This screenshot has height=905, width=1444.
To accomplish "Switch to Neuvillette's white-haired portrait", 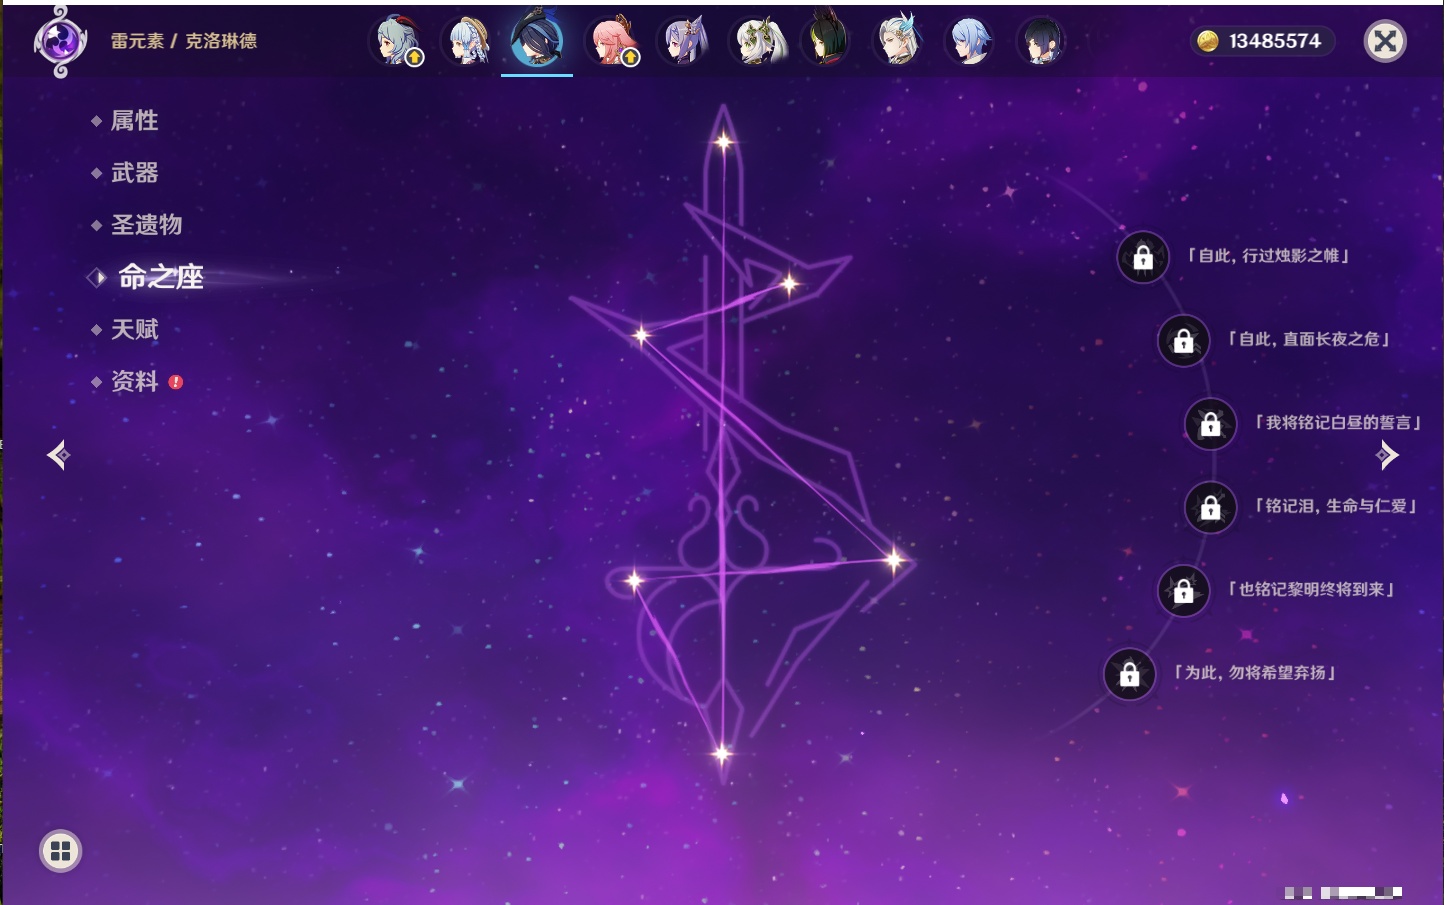I will coord(899,41).
